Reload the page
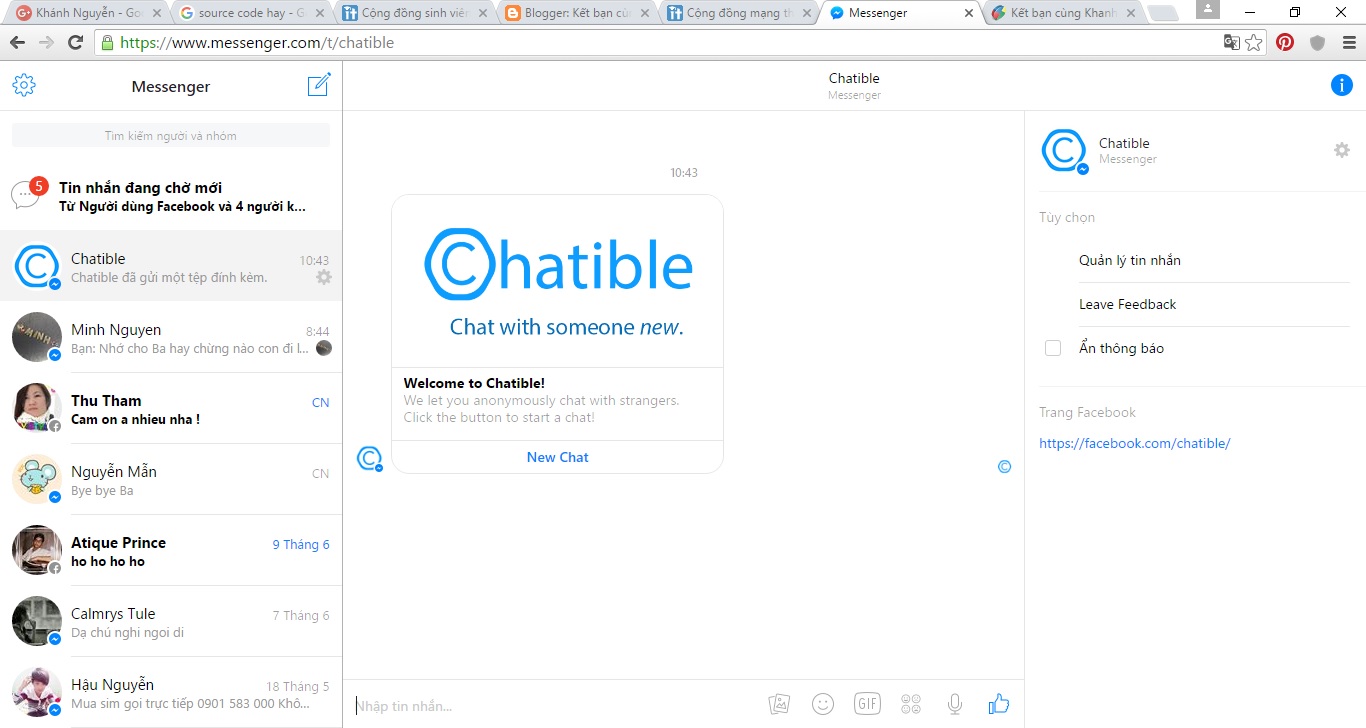This screenshot has width=1366, height=728. pos(75,42)
